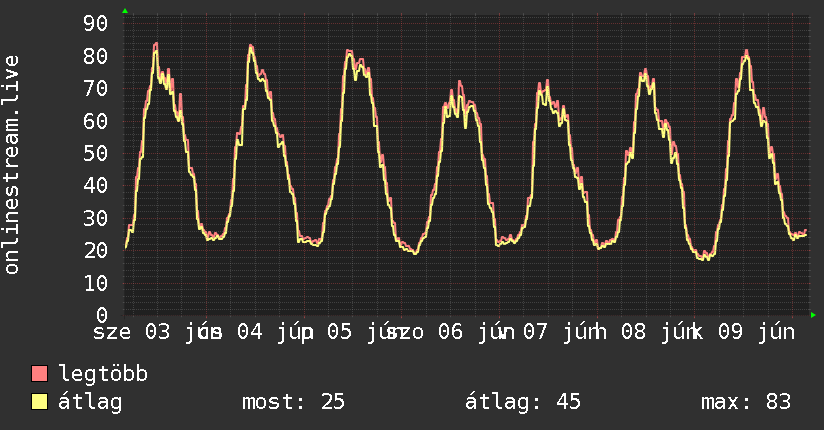This screenshot has height=430, width=824.
Task: Click the red legtöbb legend color swatch
Action: [39, 374]
